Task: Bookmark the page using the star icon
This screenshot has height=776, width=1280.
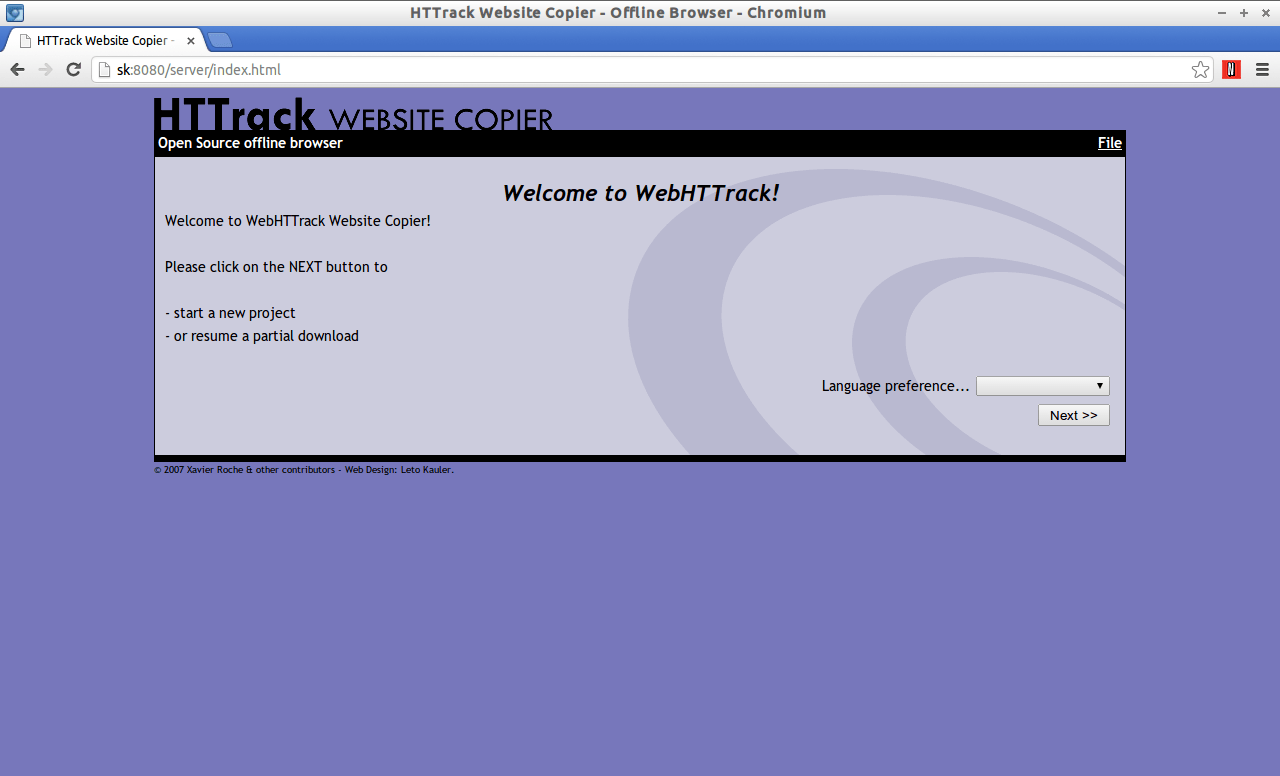Action: (x=1199, y=69)
